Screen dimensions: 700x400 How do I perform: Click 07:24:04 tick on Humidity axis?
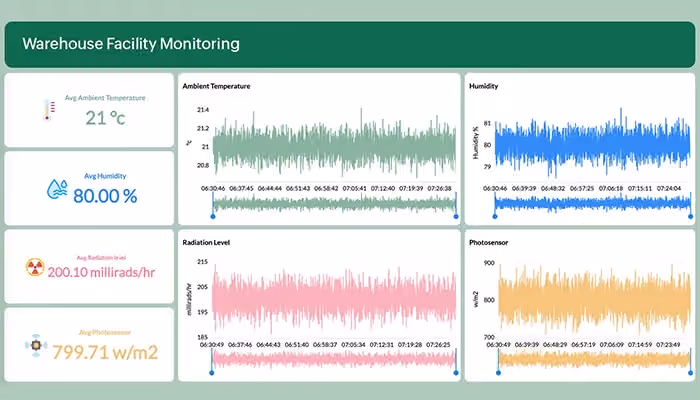click(669, 188)
